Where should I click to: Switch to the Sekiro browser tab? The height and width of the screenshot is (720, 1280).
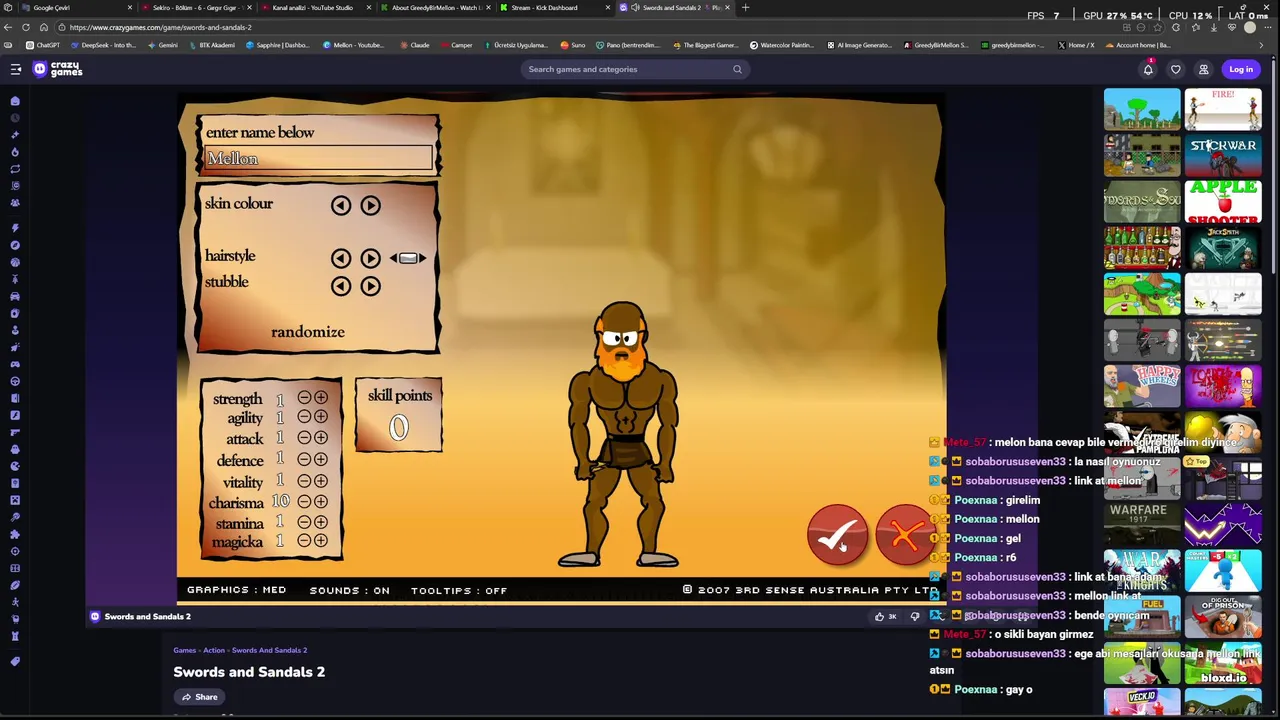click(x=196, y=8)
